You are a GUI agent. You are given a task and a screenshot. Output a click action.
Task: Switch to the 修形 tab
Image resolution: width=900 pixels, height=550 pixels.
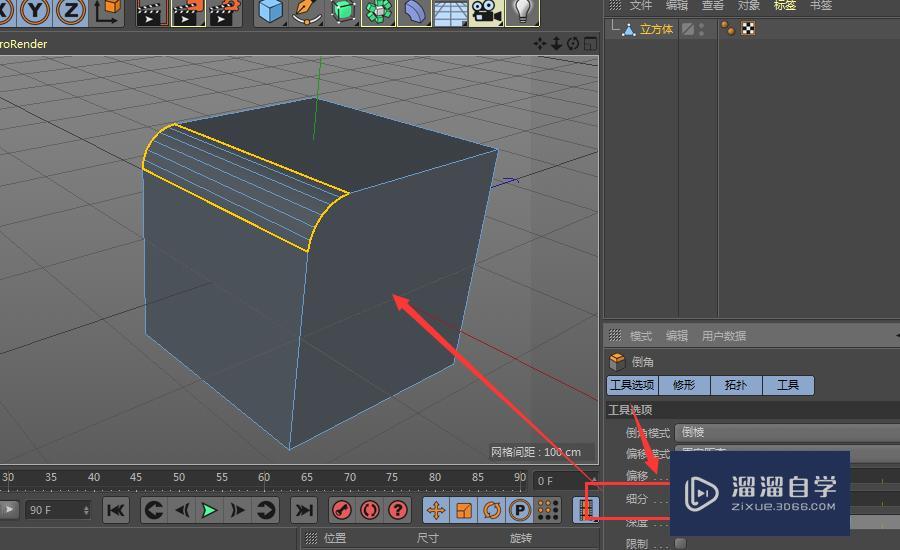coord(684,385)
